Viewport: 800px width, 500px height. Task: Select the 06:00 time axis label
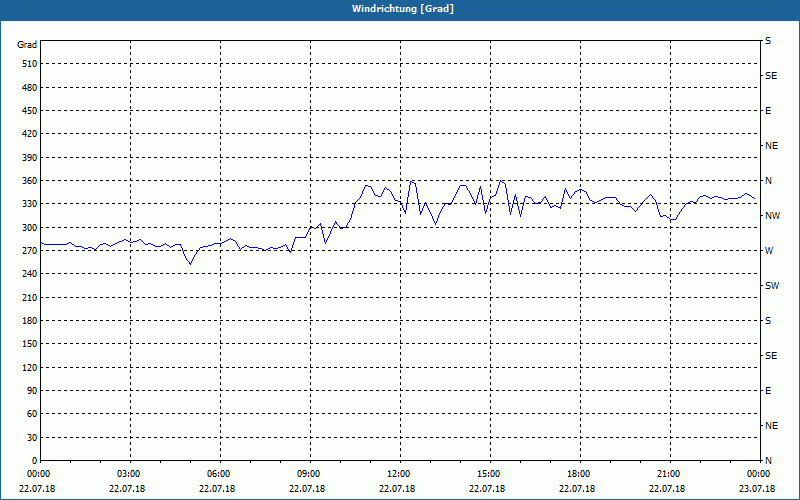(x=220, y=474)
